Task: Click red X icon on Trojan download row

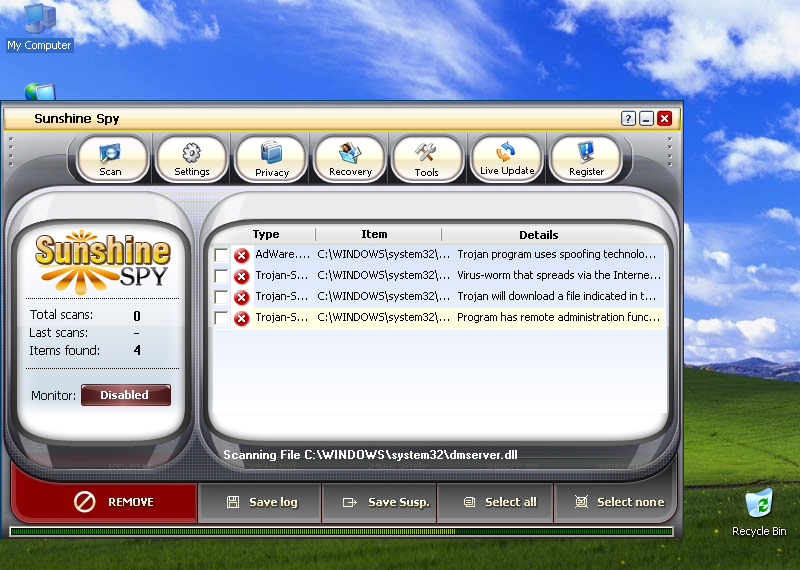Action: tap(241, 297)
